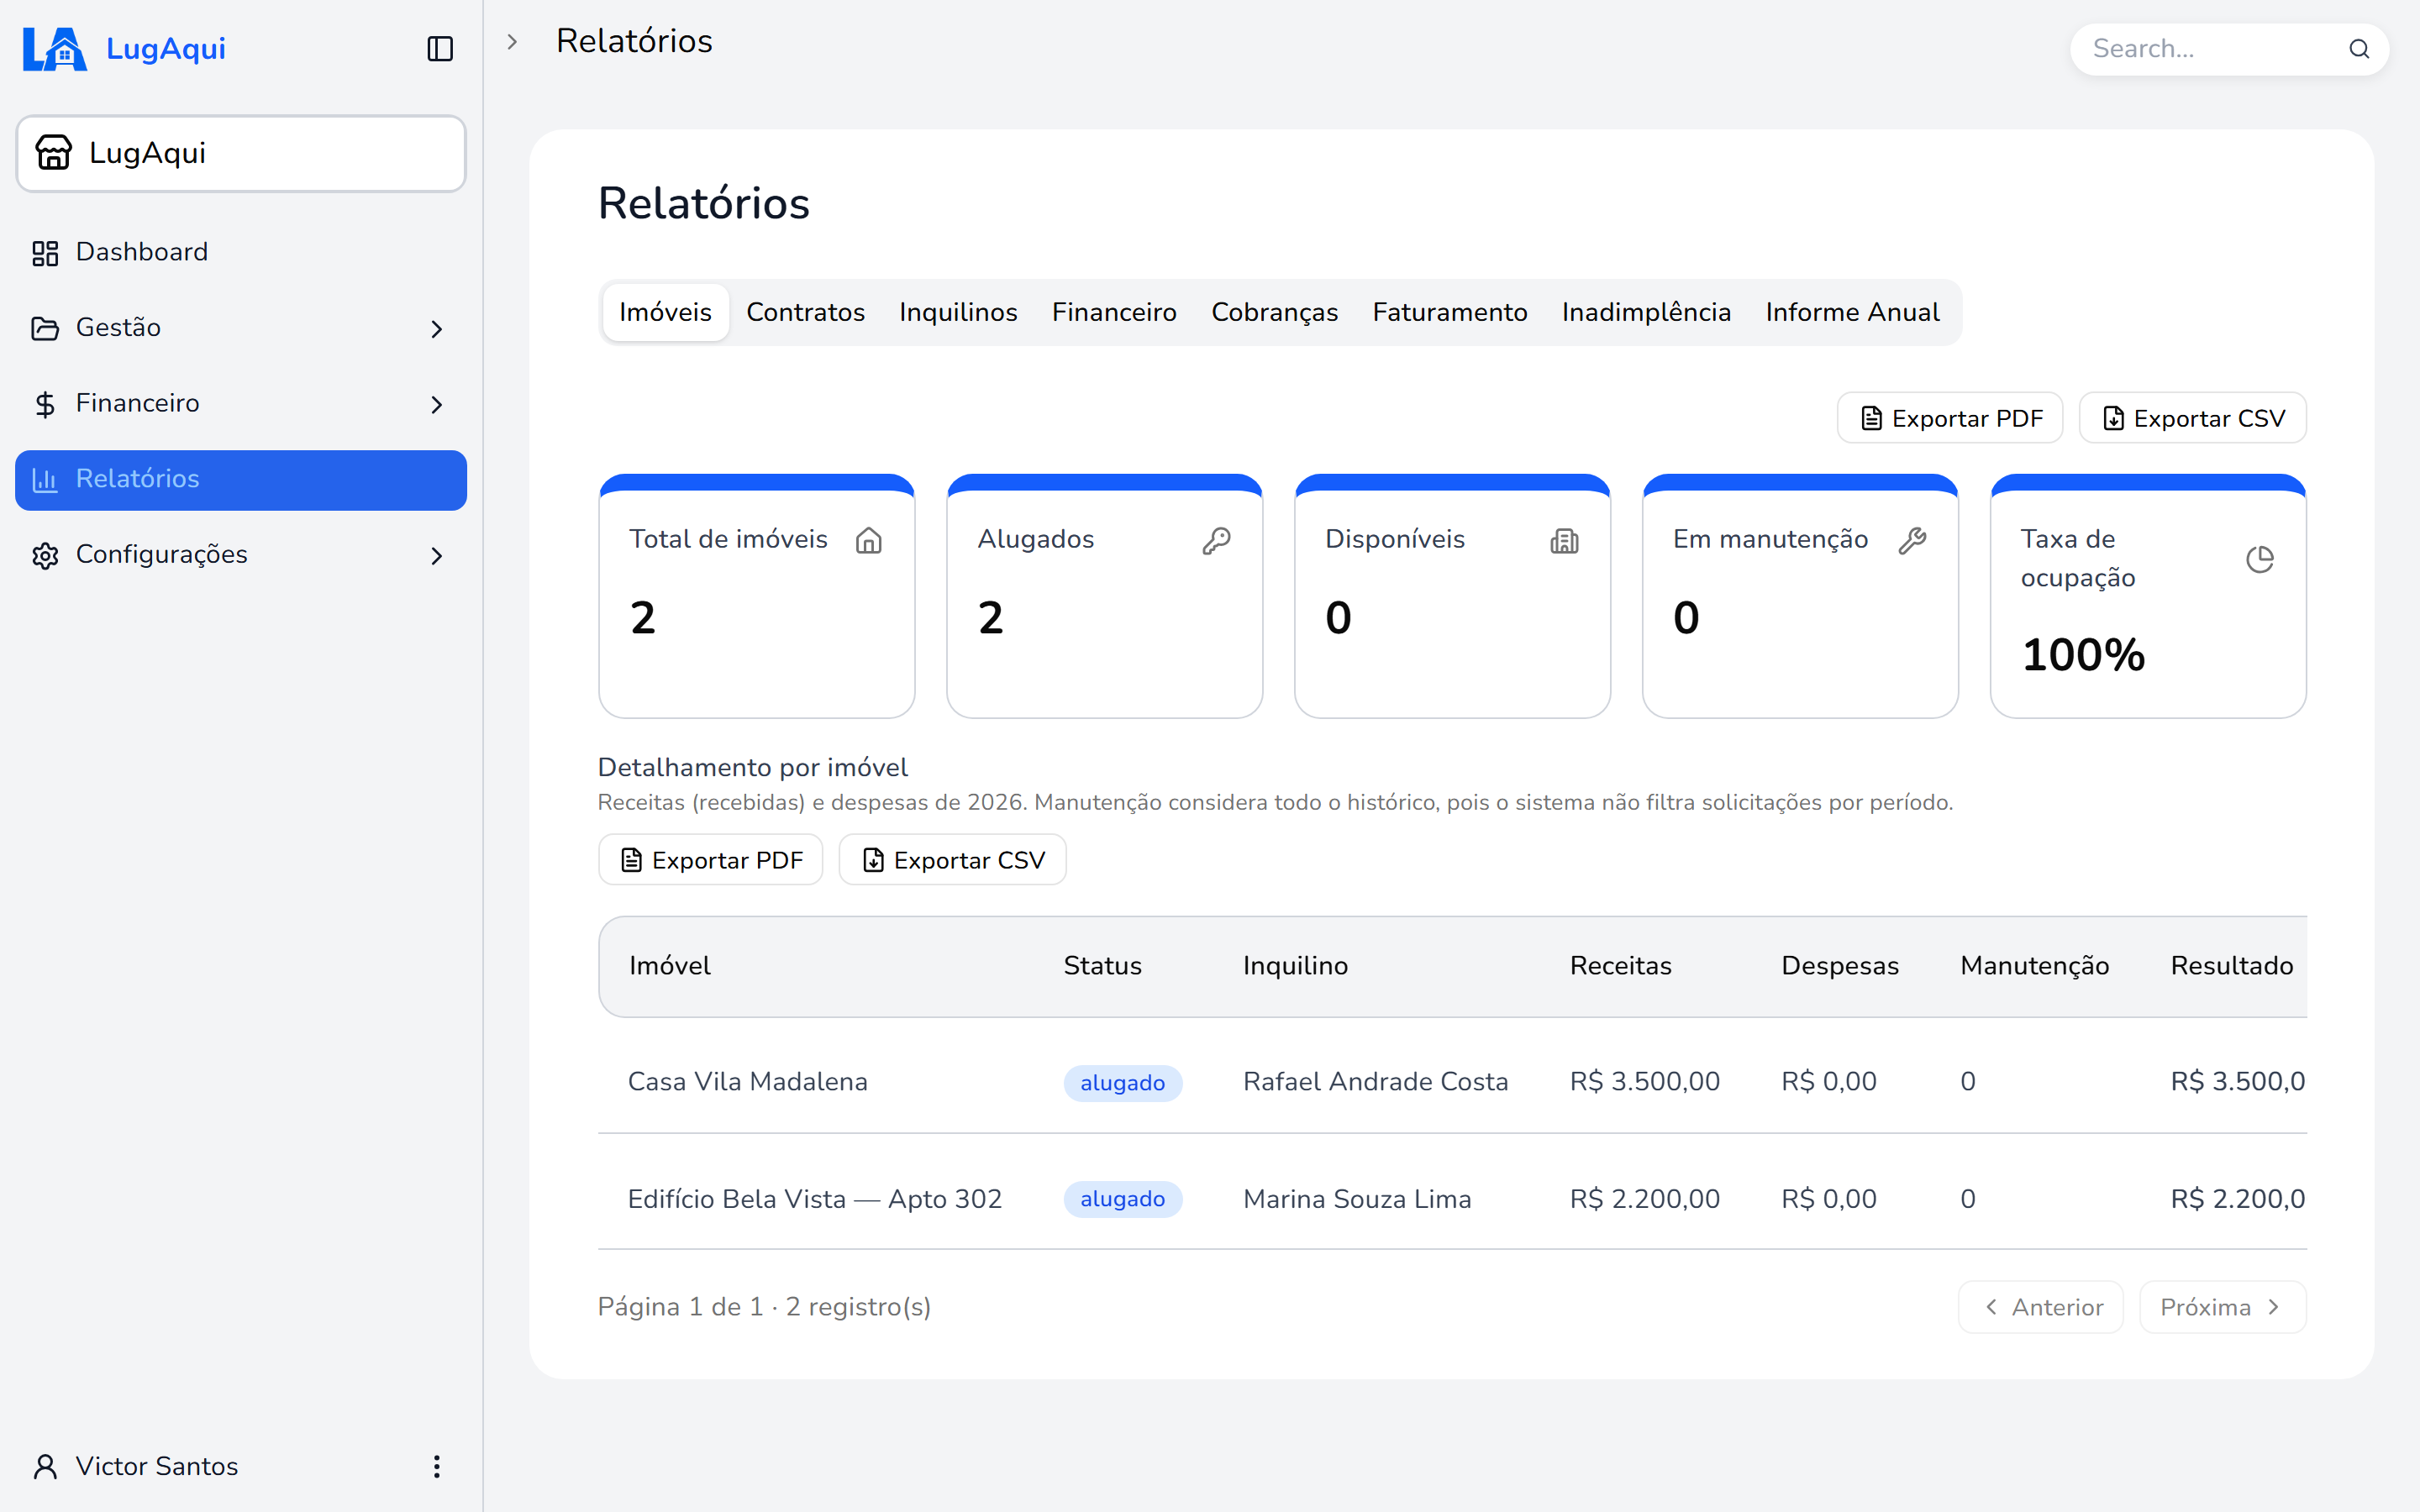Switch to the Financeiro report tab

tap(1114, 312)
